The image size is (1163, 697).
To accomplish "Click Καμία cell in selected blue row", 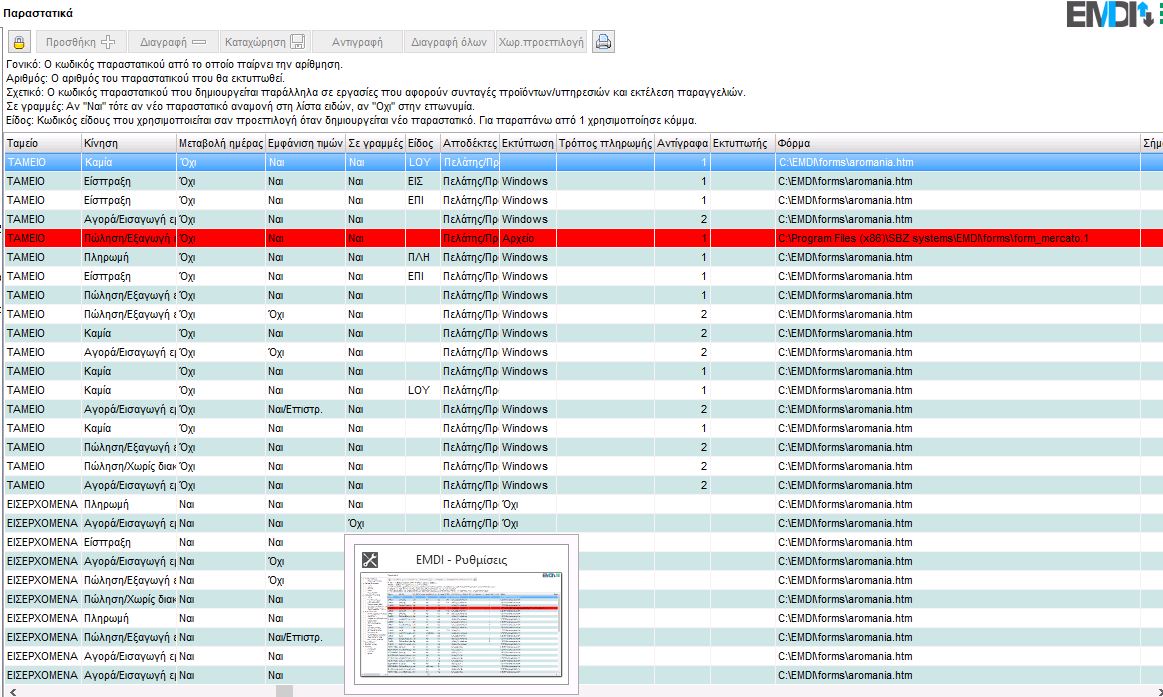I will 129,162.
